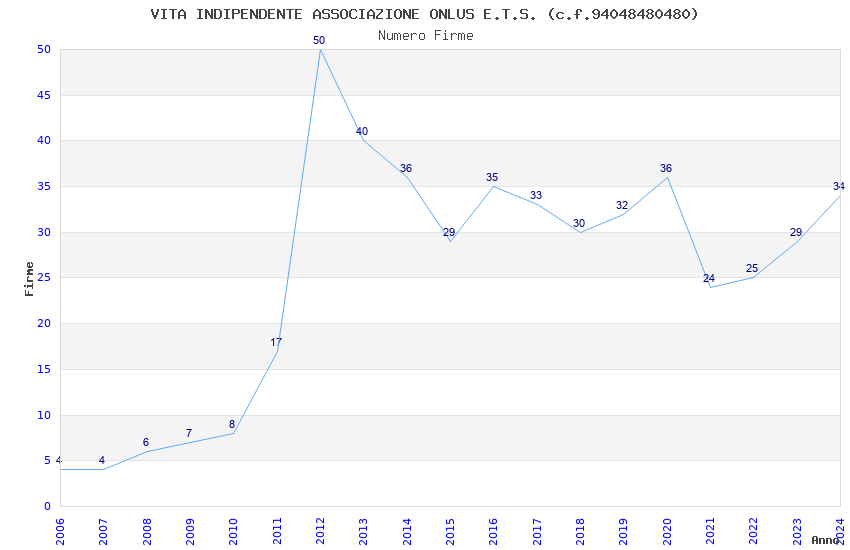Click the y-axis tick label 20
Viewport: 850px width, 550px height.
tap(44, 323)
